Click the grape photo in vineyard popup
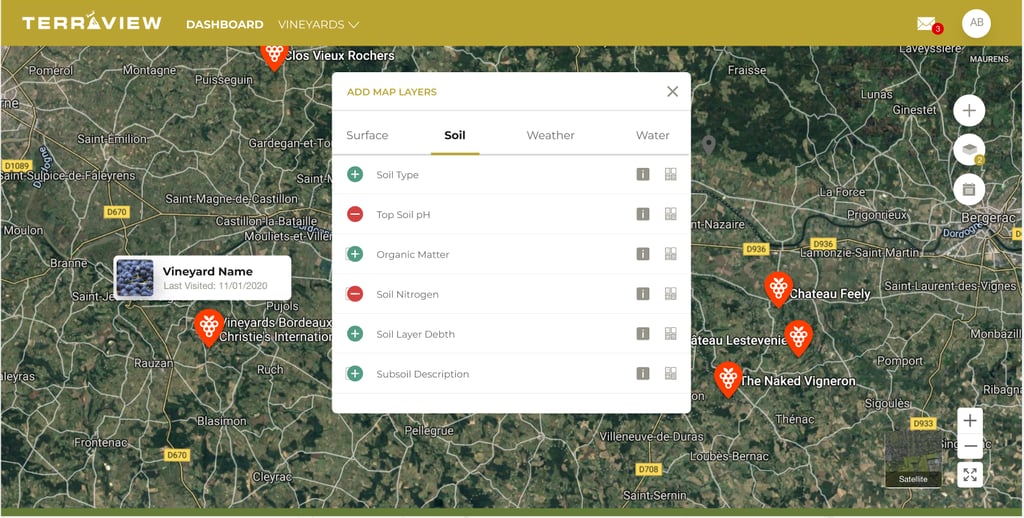 coord(135,278)
